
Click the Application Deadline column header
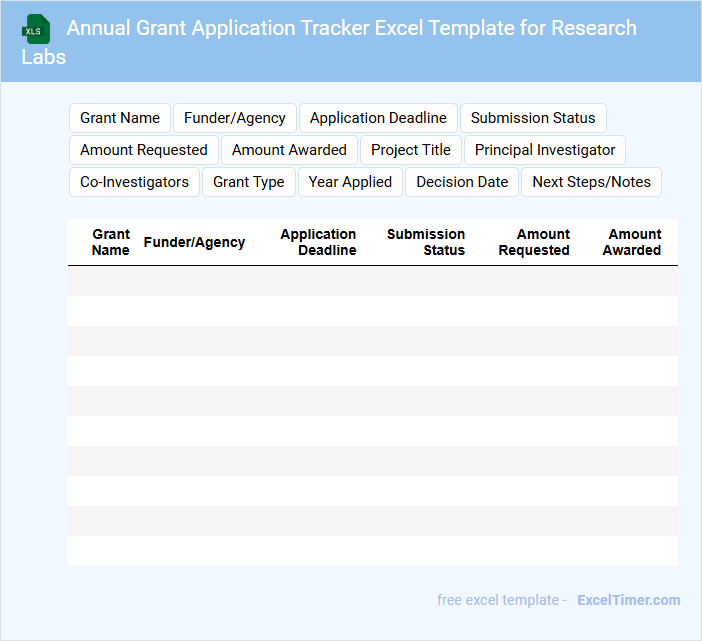(318, 242)
